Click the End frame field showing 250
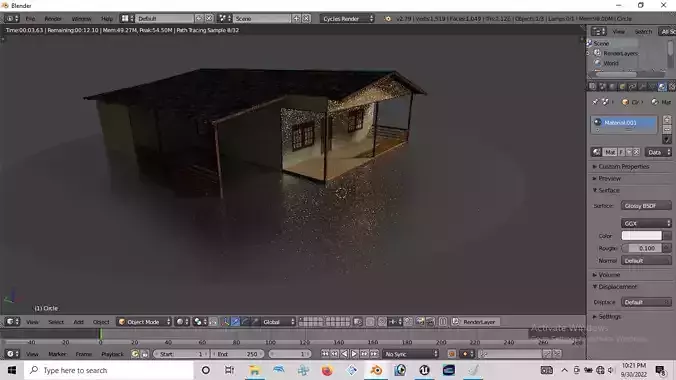 237,354
